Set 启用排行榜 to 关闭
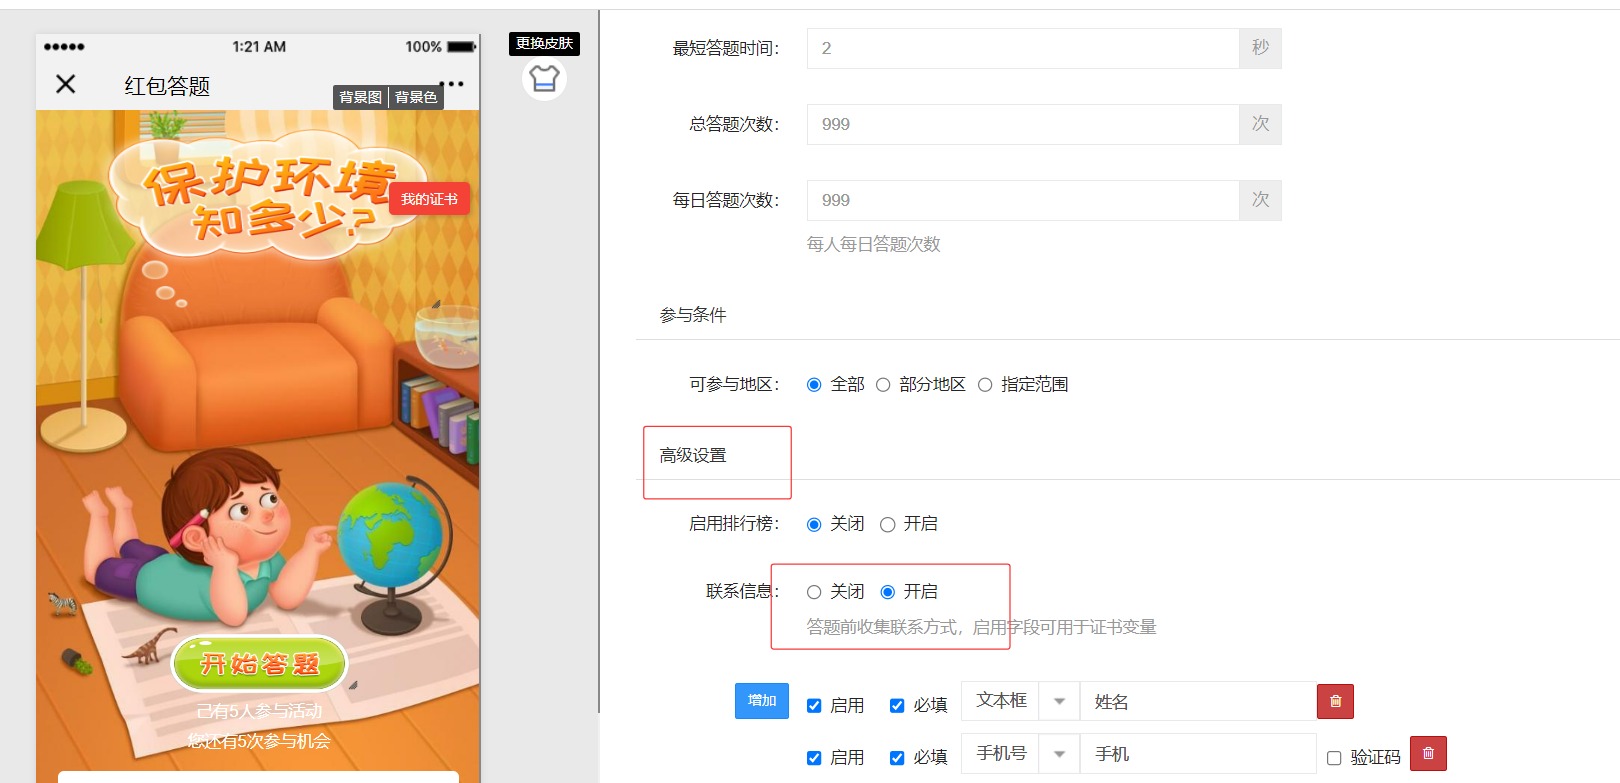Image resolution: width=1620 pixels, height=783 pixels. coord(814,525)
